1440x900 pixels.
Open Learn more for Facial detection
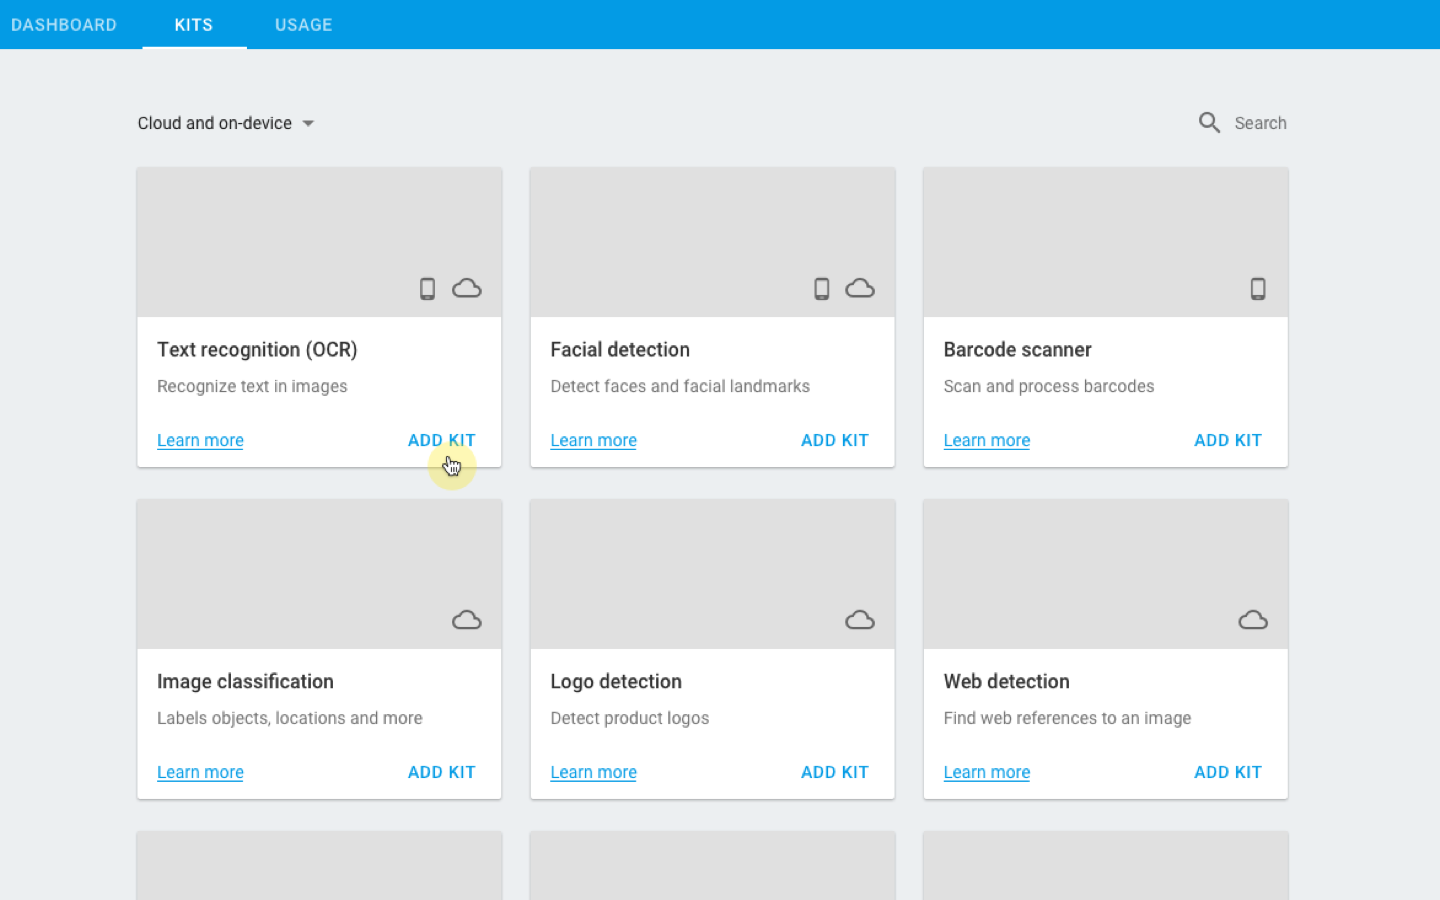[593, 440]
